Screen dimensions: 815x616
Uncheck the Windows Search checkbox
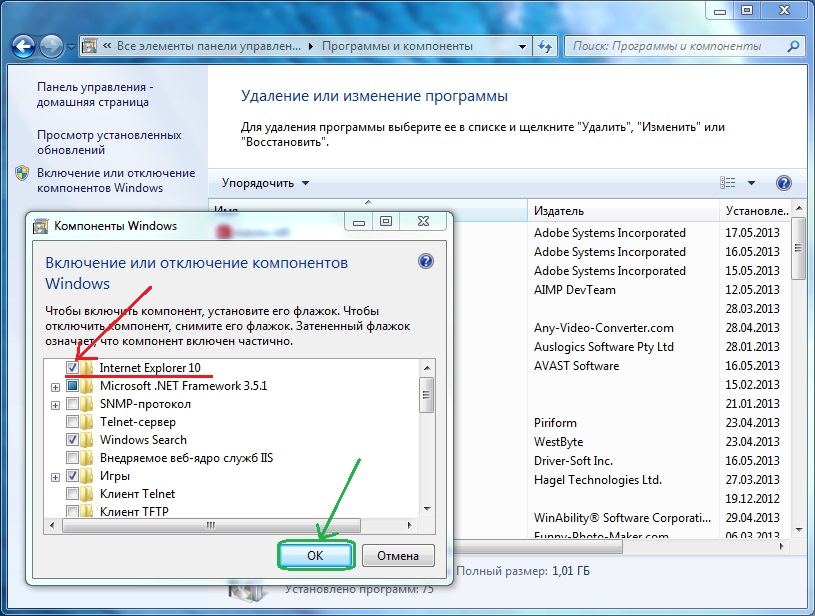[72, 440]
